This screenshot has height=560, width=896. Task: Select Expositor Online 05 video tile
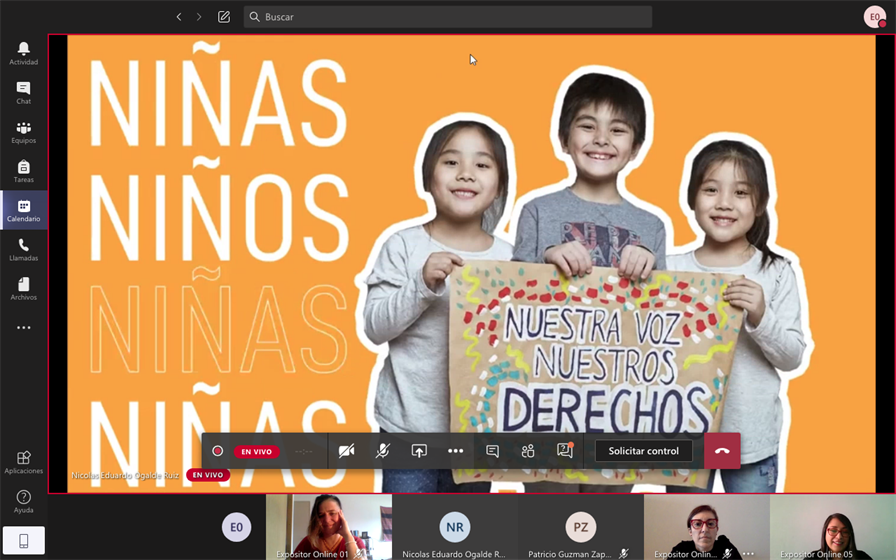pyautogui.click(x=833, y=527)
